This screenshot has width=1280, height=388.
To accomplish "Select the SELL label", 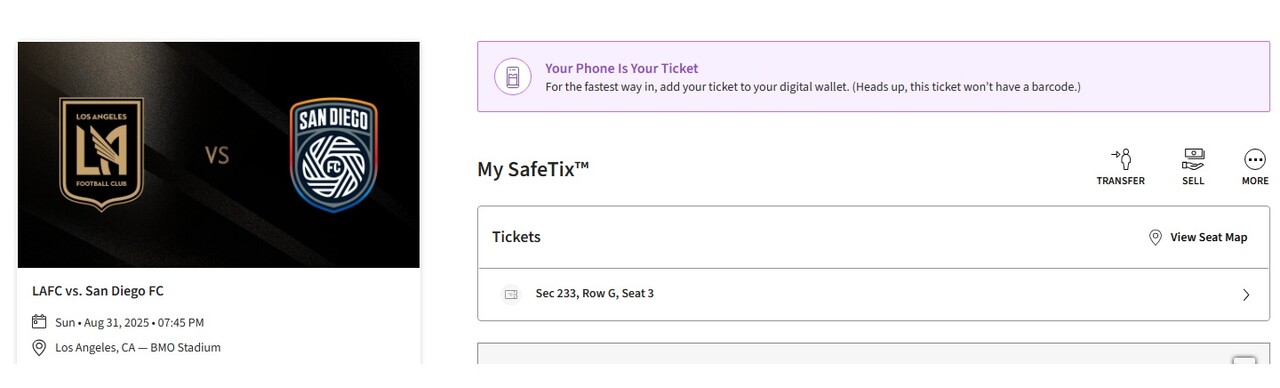I will coord(1193,181).
